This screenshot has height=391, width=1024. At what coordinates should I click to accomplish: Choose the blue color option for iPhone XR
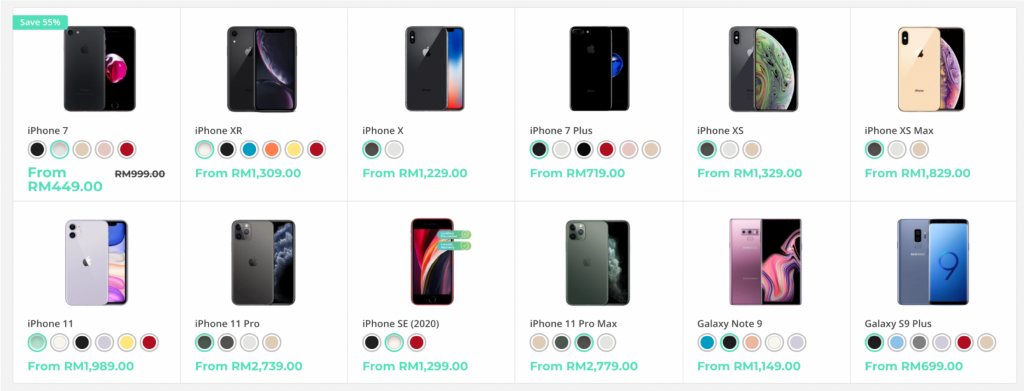(x=249, y=149)
